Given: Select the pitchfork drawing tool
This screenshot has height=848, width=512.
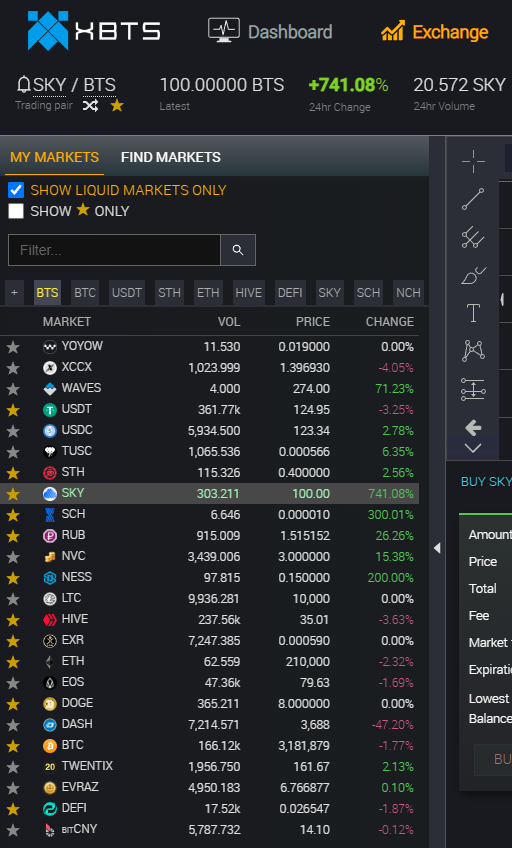Looking at the screenshot, I should point(473,237).
